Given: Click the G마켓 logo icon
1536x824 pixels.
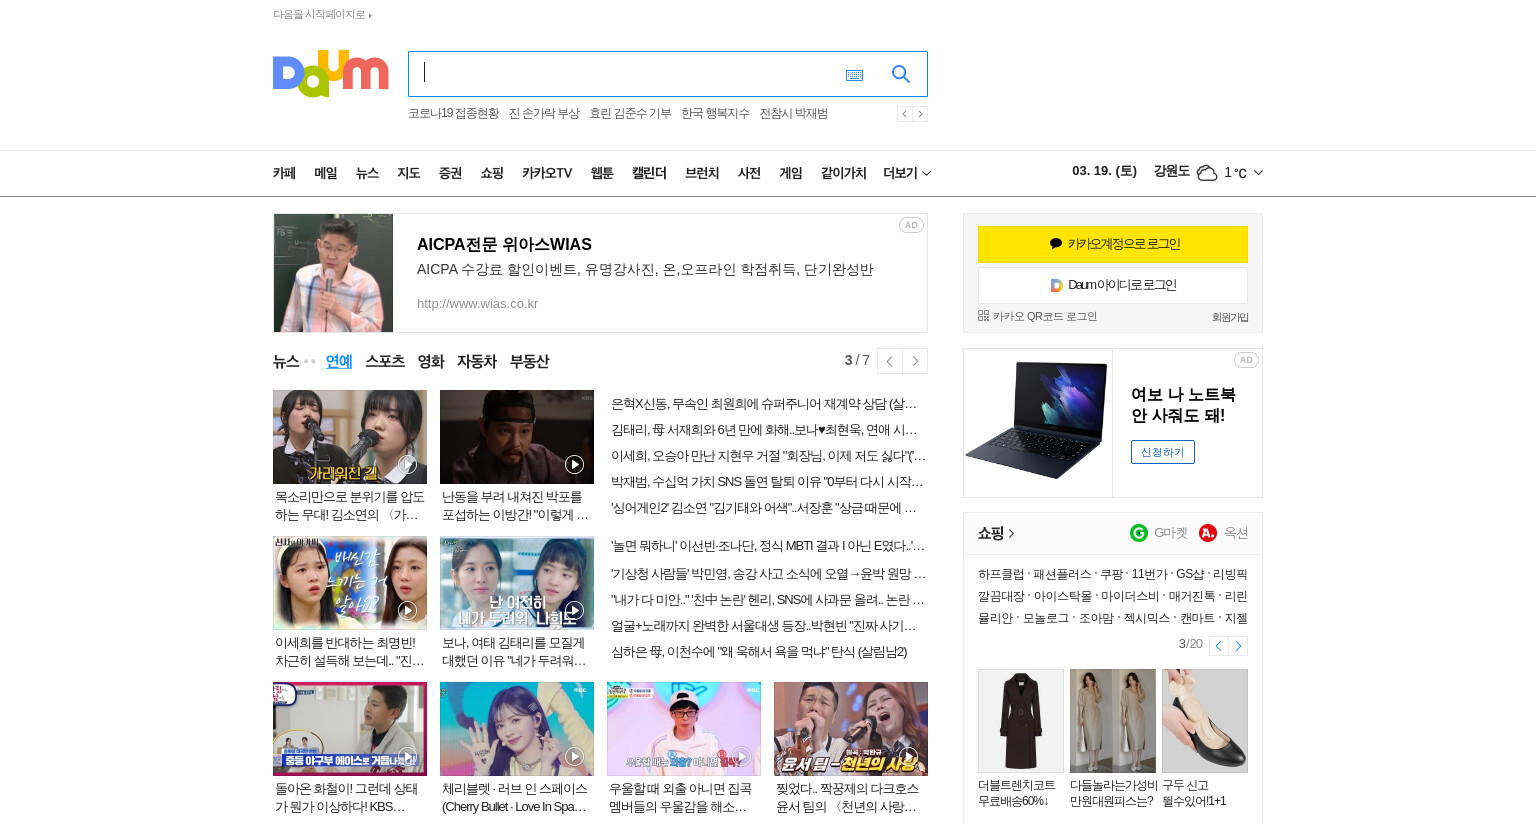Looking at the screenshot, I should [1139, 533].
